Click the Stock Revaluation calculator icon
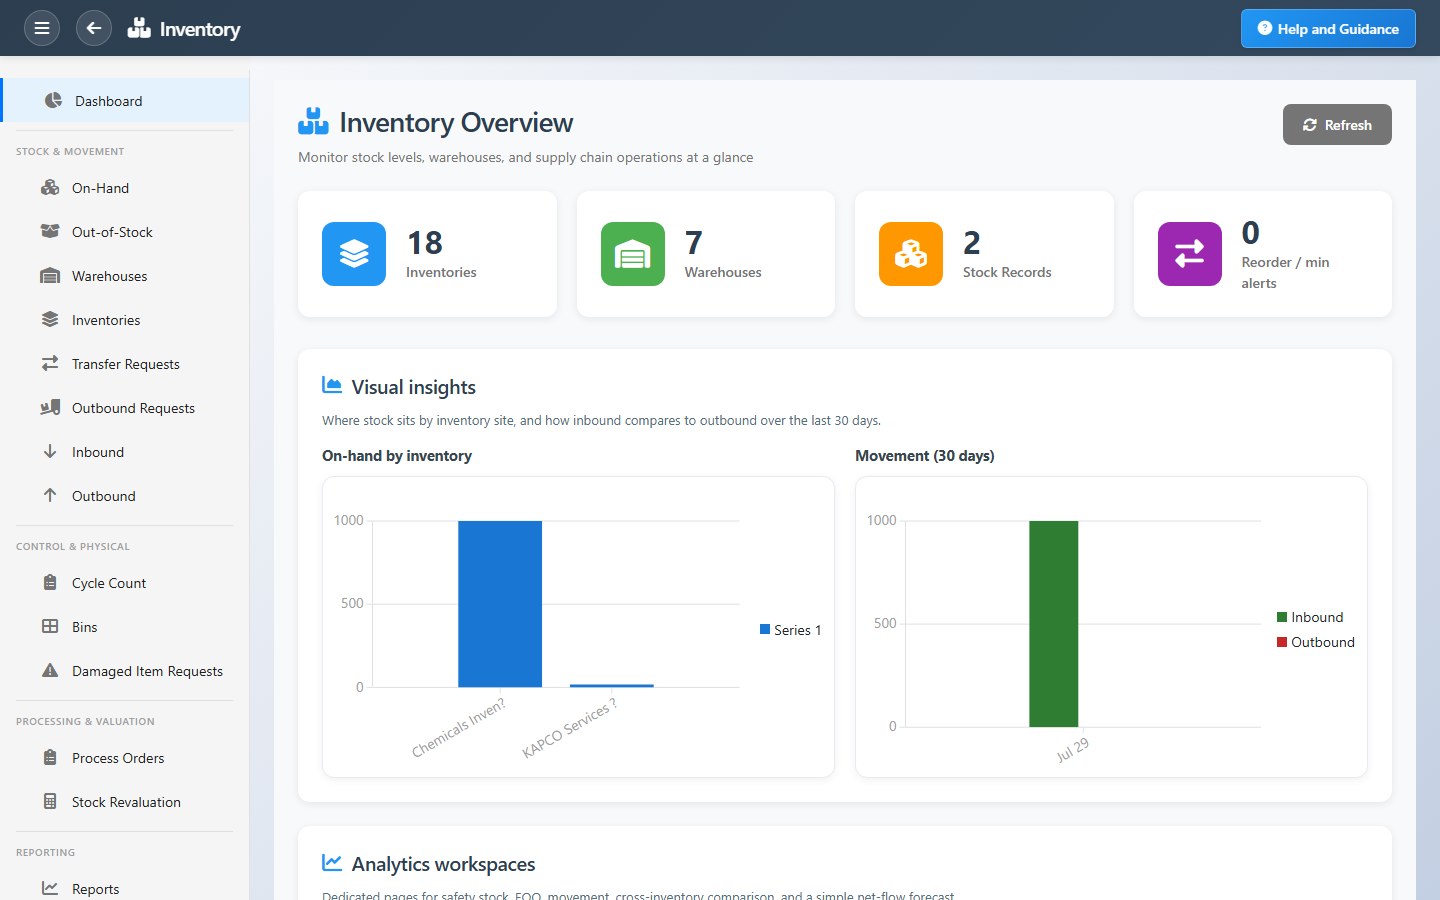 tap(50, 801)
